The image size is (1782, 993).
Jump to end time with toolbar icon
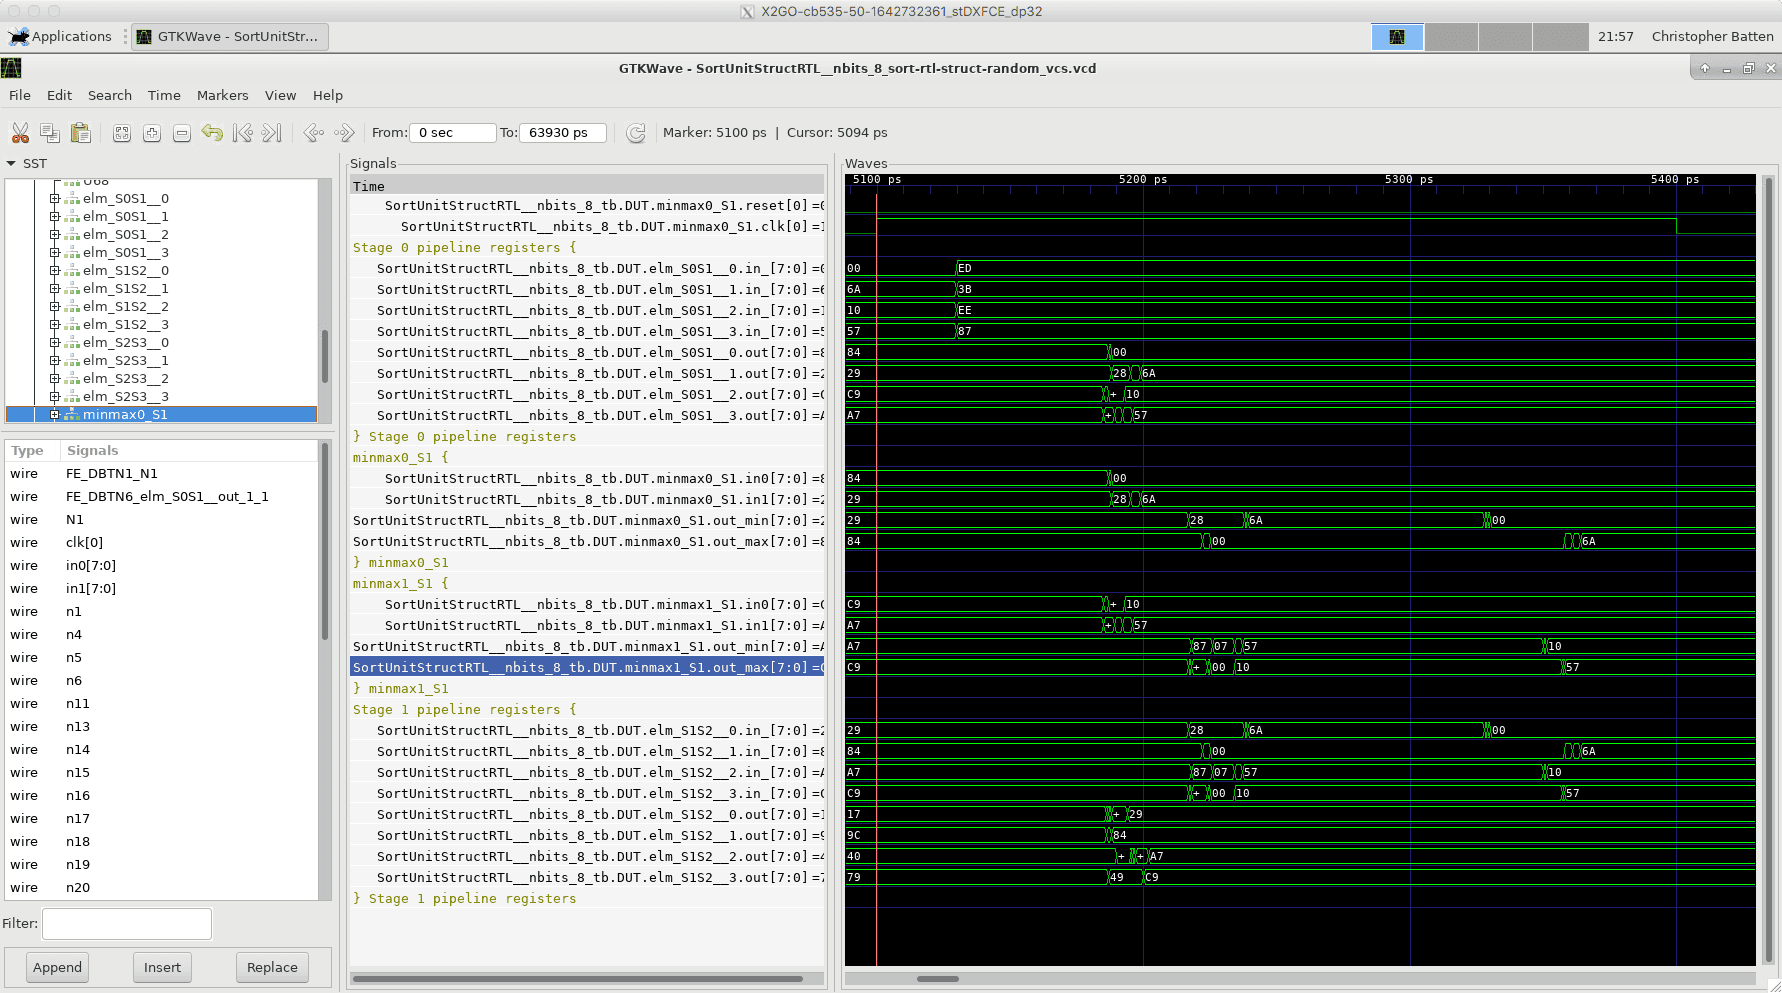click(x=272, y=133)
